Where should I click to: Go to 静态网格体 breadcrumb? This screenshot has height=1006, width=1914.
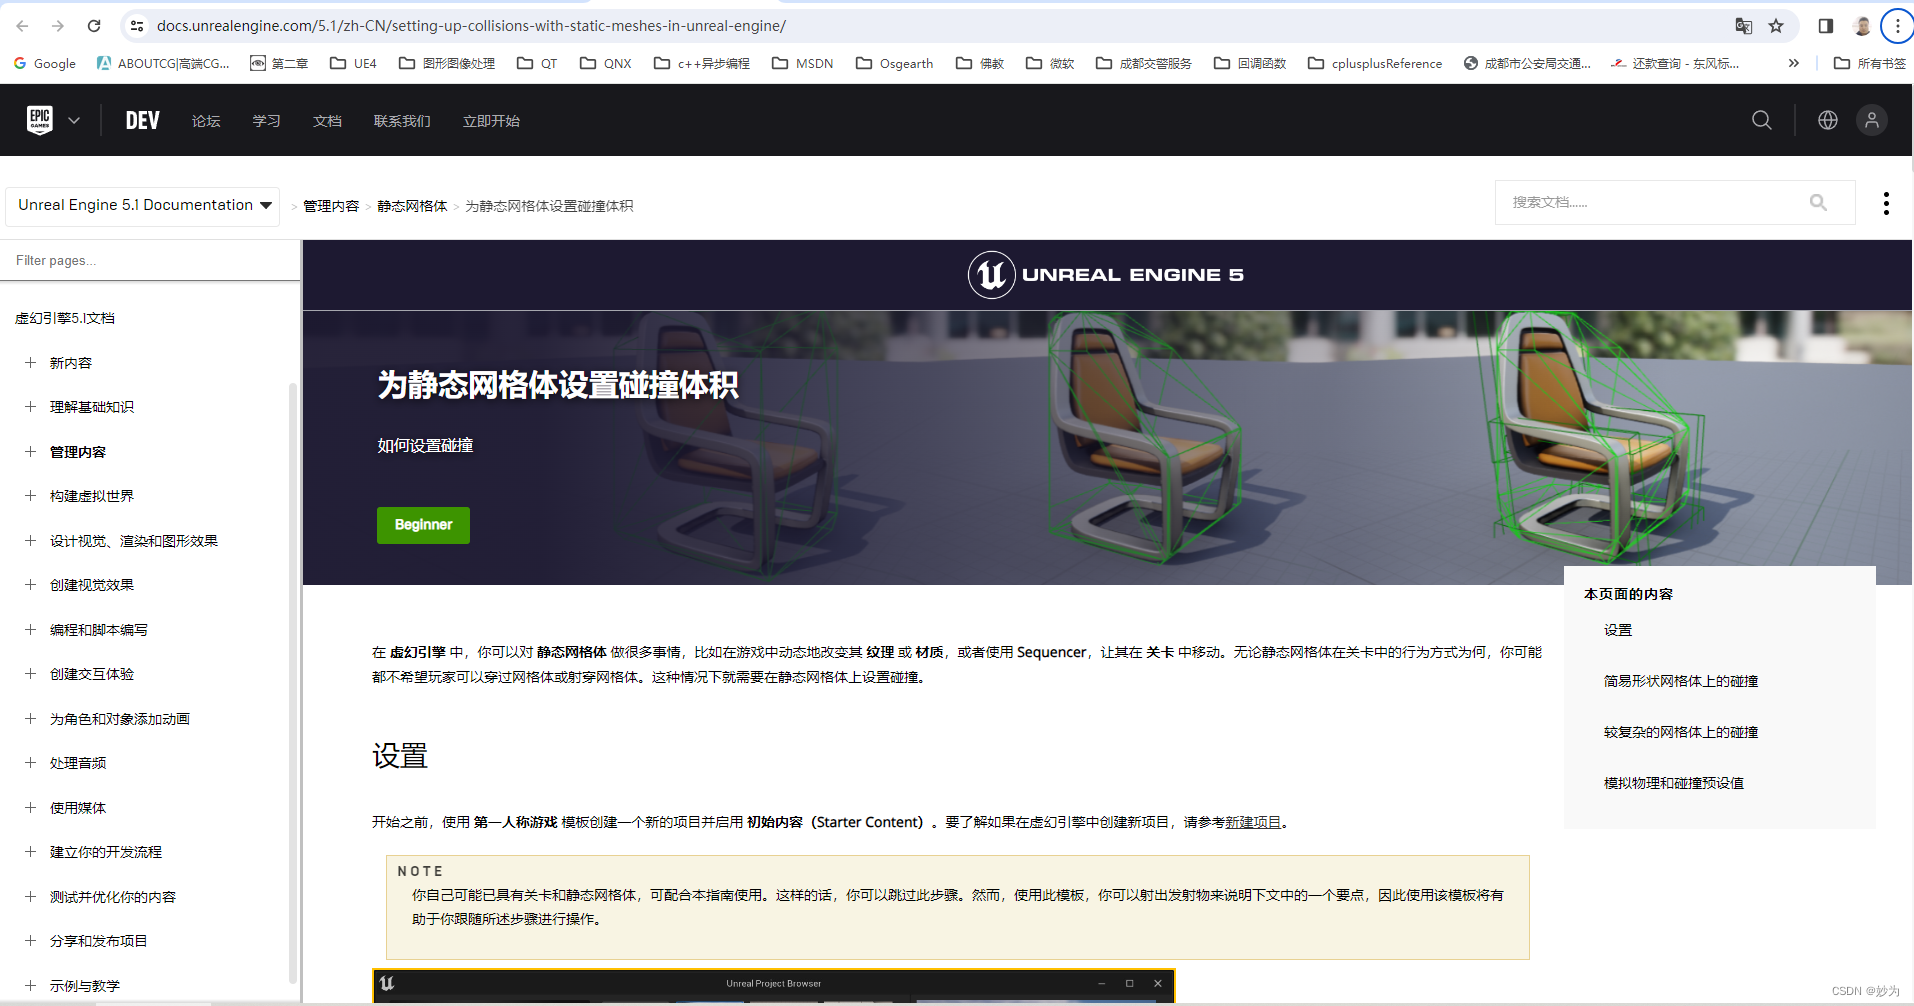[412, 206]
